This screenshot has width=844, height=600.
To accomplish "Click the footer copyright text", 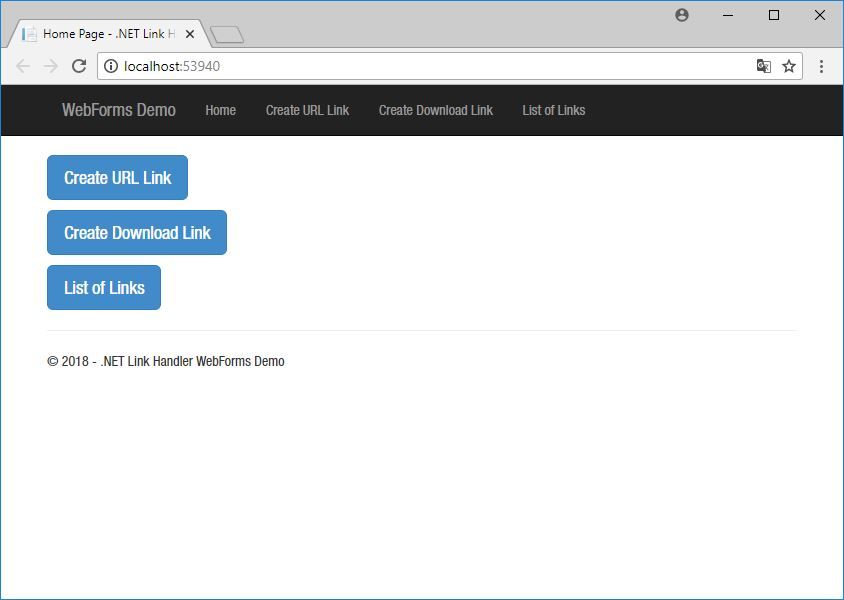I will 166,361.
